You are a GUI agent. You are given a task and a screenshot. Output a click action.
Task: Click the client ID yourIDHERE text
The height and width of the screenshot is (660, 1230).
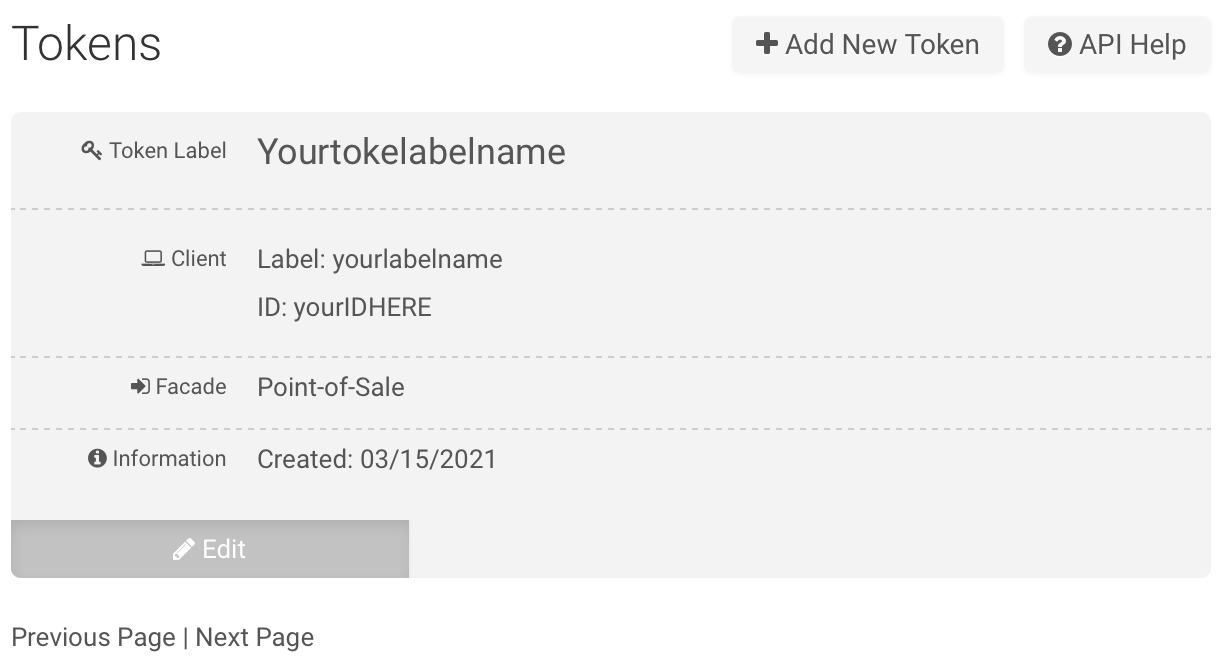(x=344, y=307)
